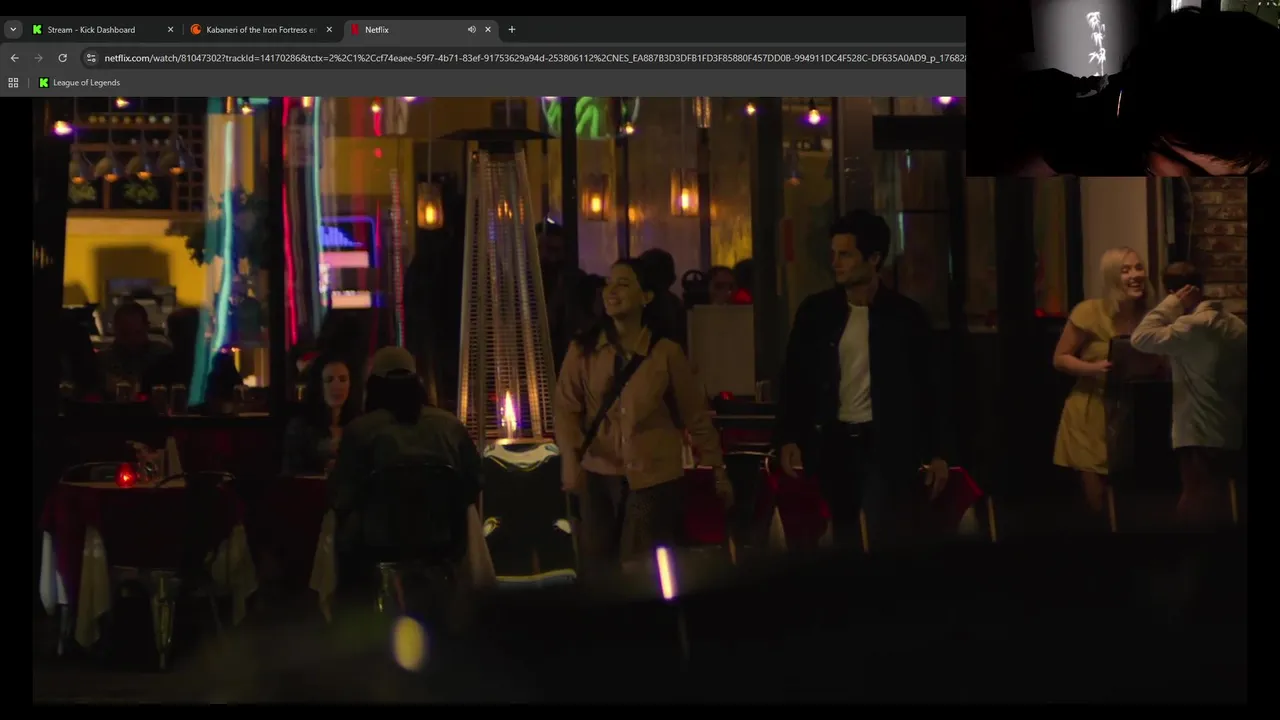This screenshot has height=720, width=1280.
Task: Close the Netflix tab
Action: (x=488, y=30)
